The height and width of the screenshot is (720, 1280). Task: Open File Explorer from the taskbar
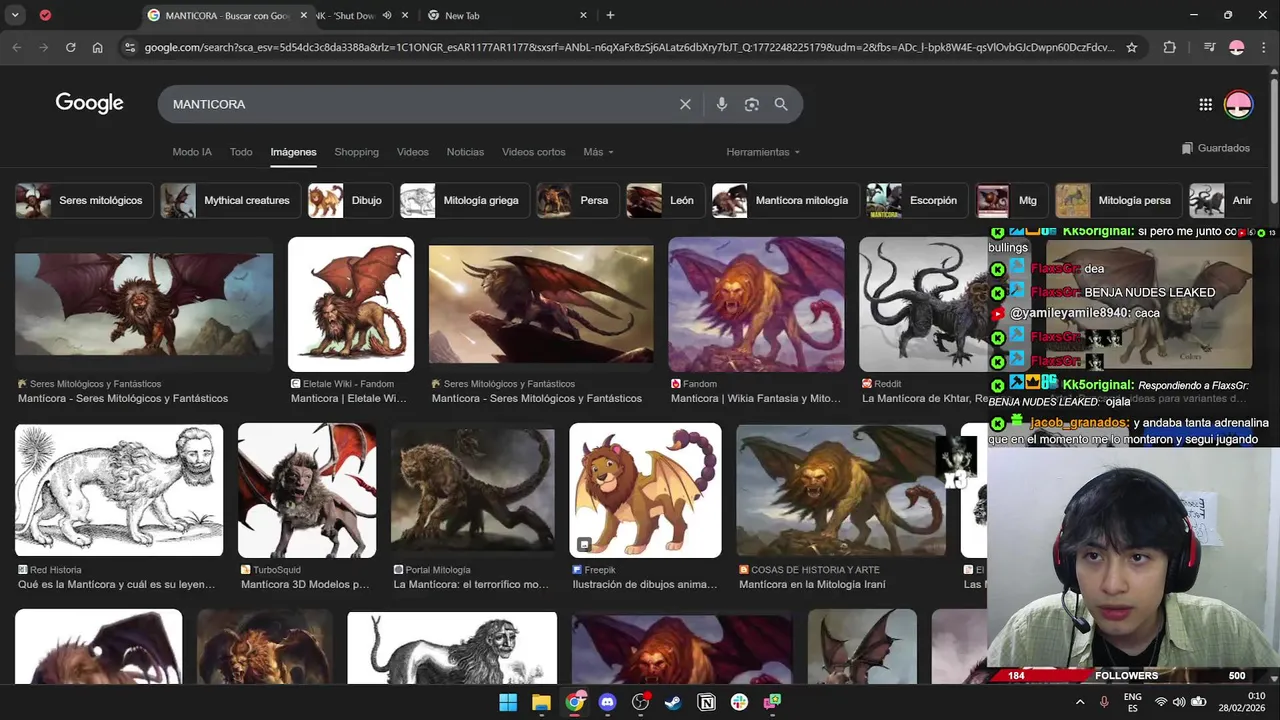pyautogui.click(x=541, y=702)
